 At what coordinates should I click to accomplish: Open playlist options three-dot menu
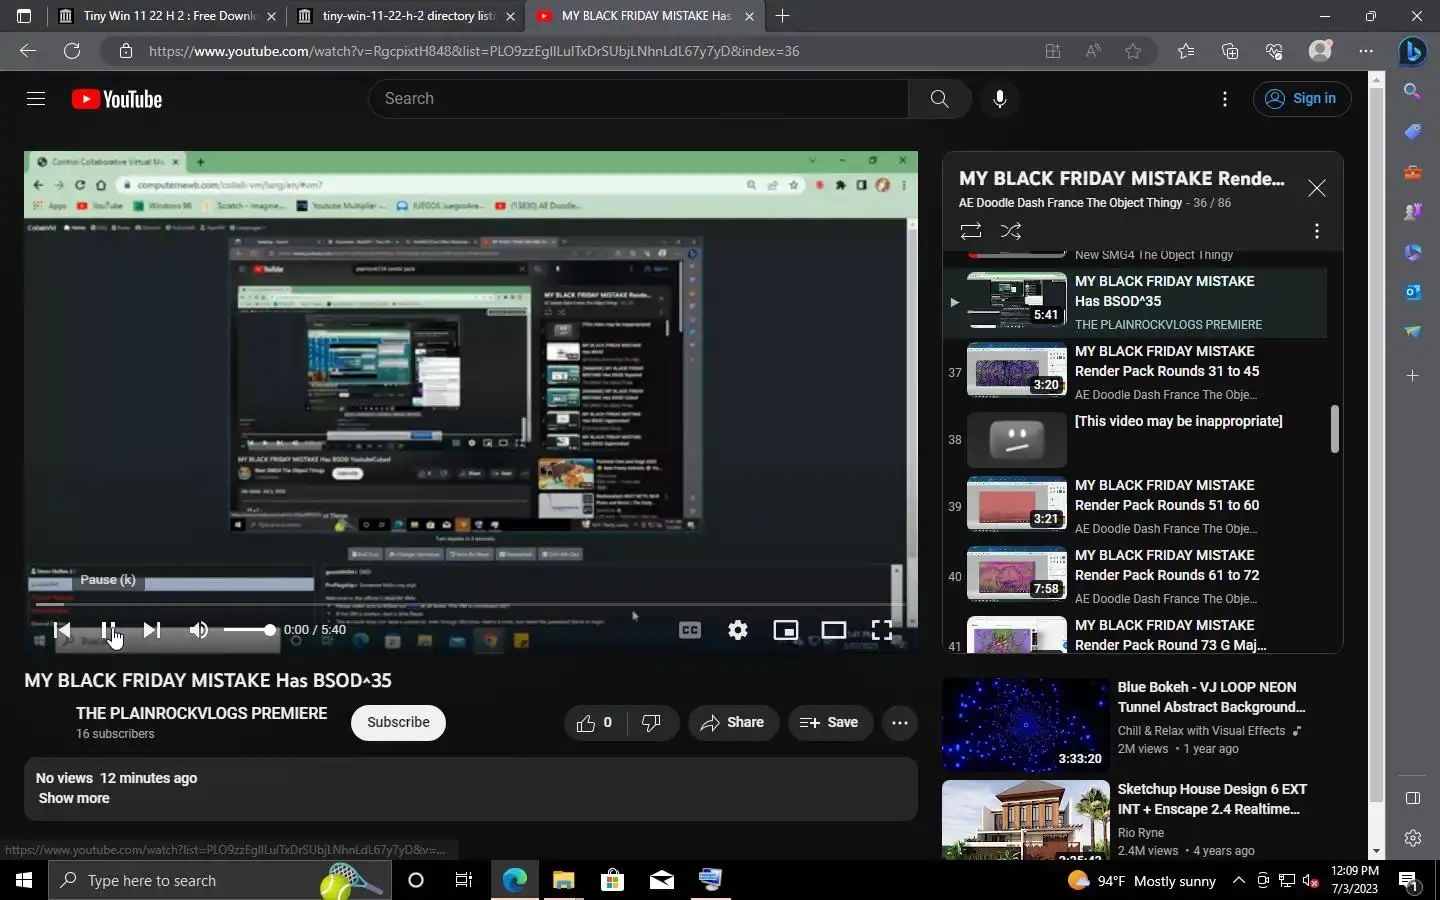(x=1317, y=231)
